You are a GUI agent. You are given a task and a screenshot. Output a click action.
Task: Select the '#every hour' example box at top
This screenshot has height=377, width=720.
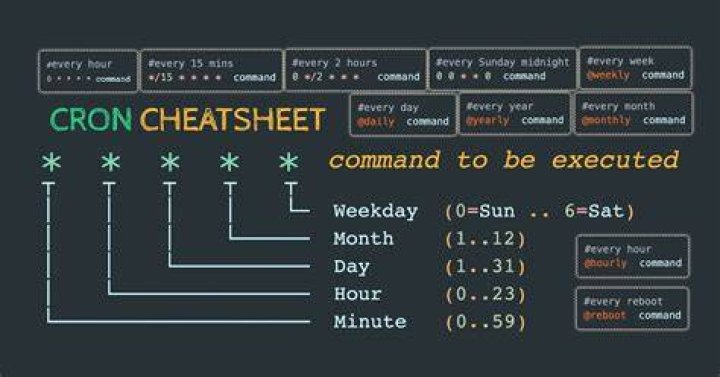tap(88, 71)
